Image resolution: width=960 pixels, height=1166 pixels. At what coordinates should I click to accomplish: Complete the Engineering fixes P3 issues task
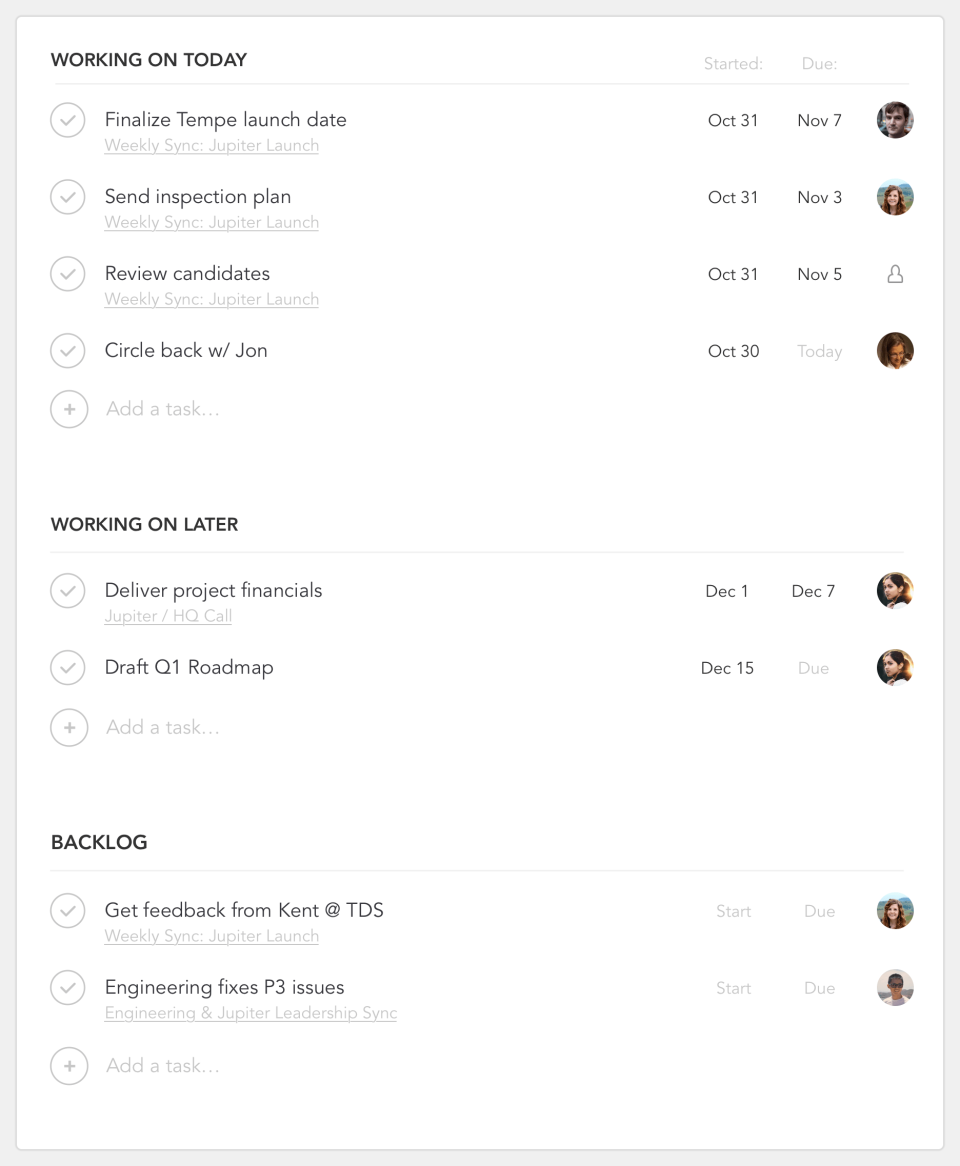click(68, 987)
